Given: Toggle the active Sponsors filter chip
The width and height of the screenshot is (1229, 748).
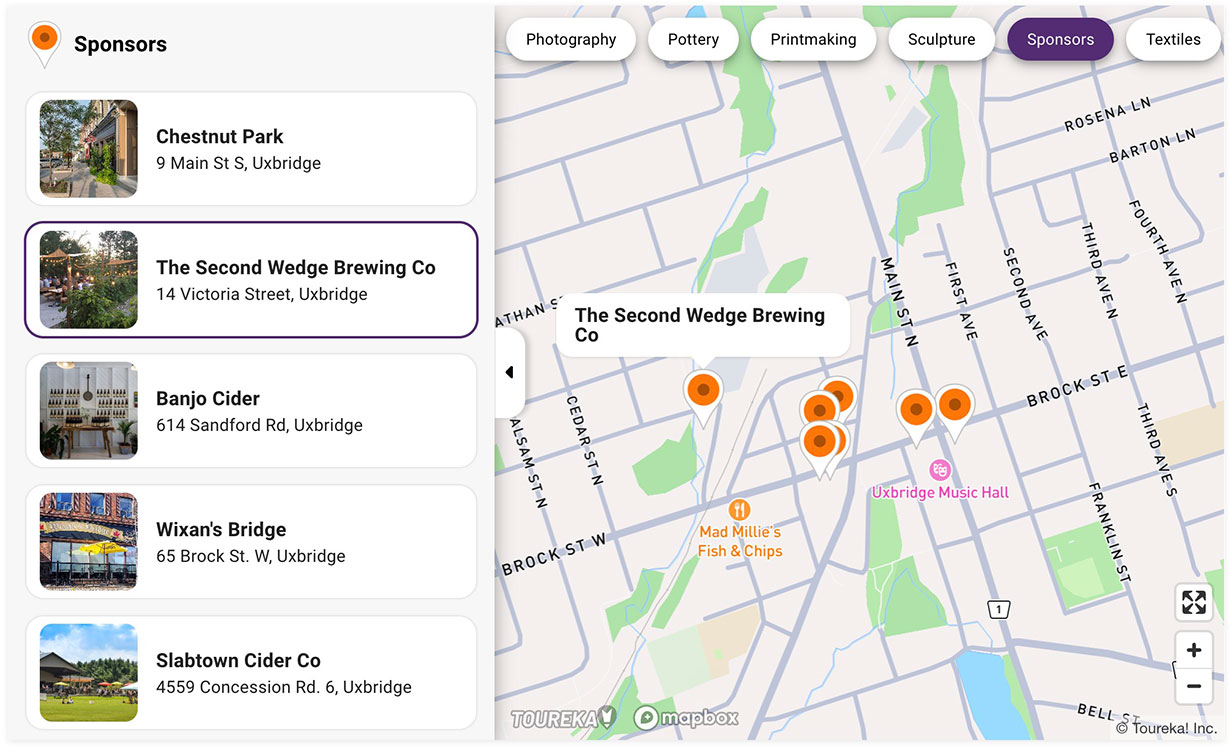Looking at the screenshot, I should point(1060,40).
